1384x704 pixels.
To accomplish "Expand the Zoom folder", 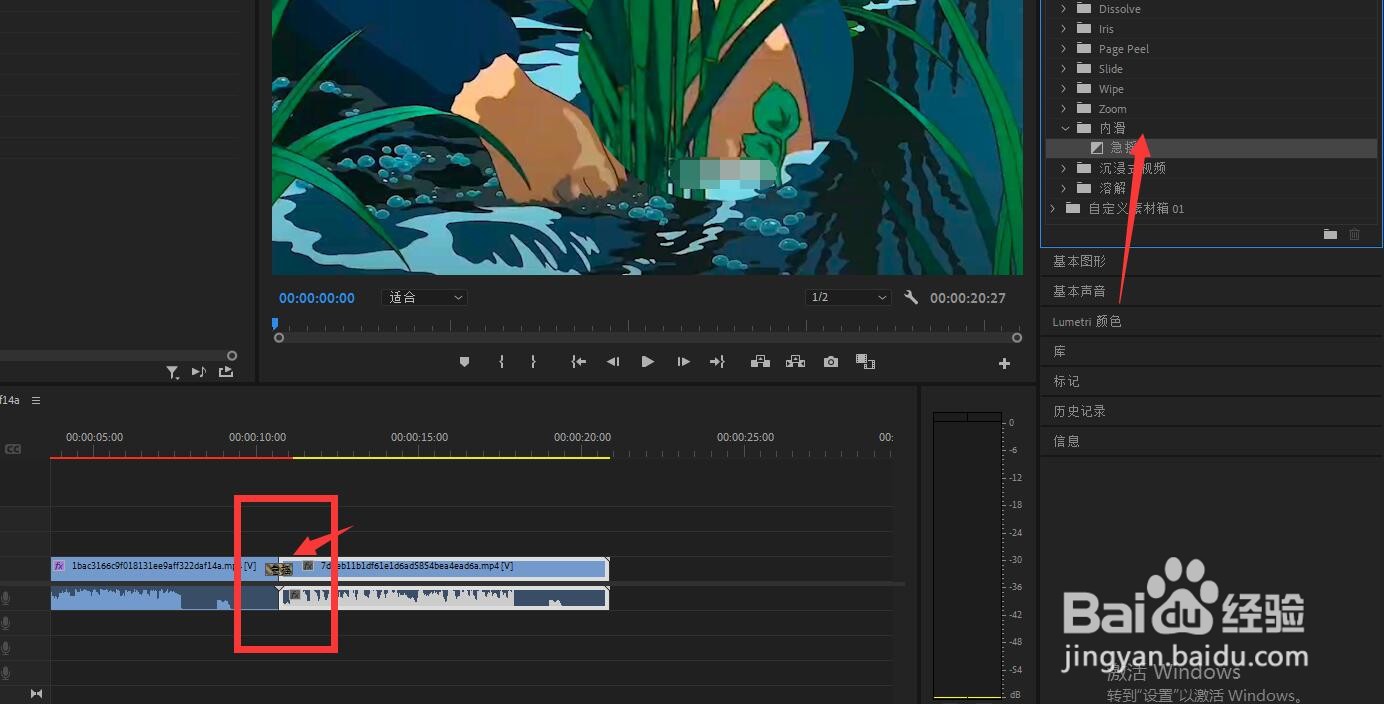I will click(1063, 109).
